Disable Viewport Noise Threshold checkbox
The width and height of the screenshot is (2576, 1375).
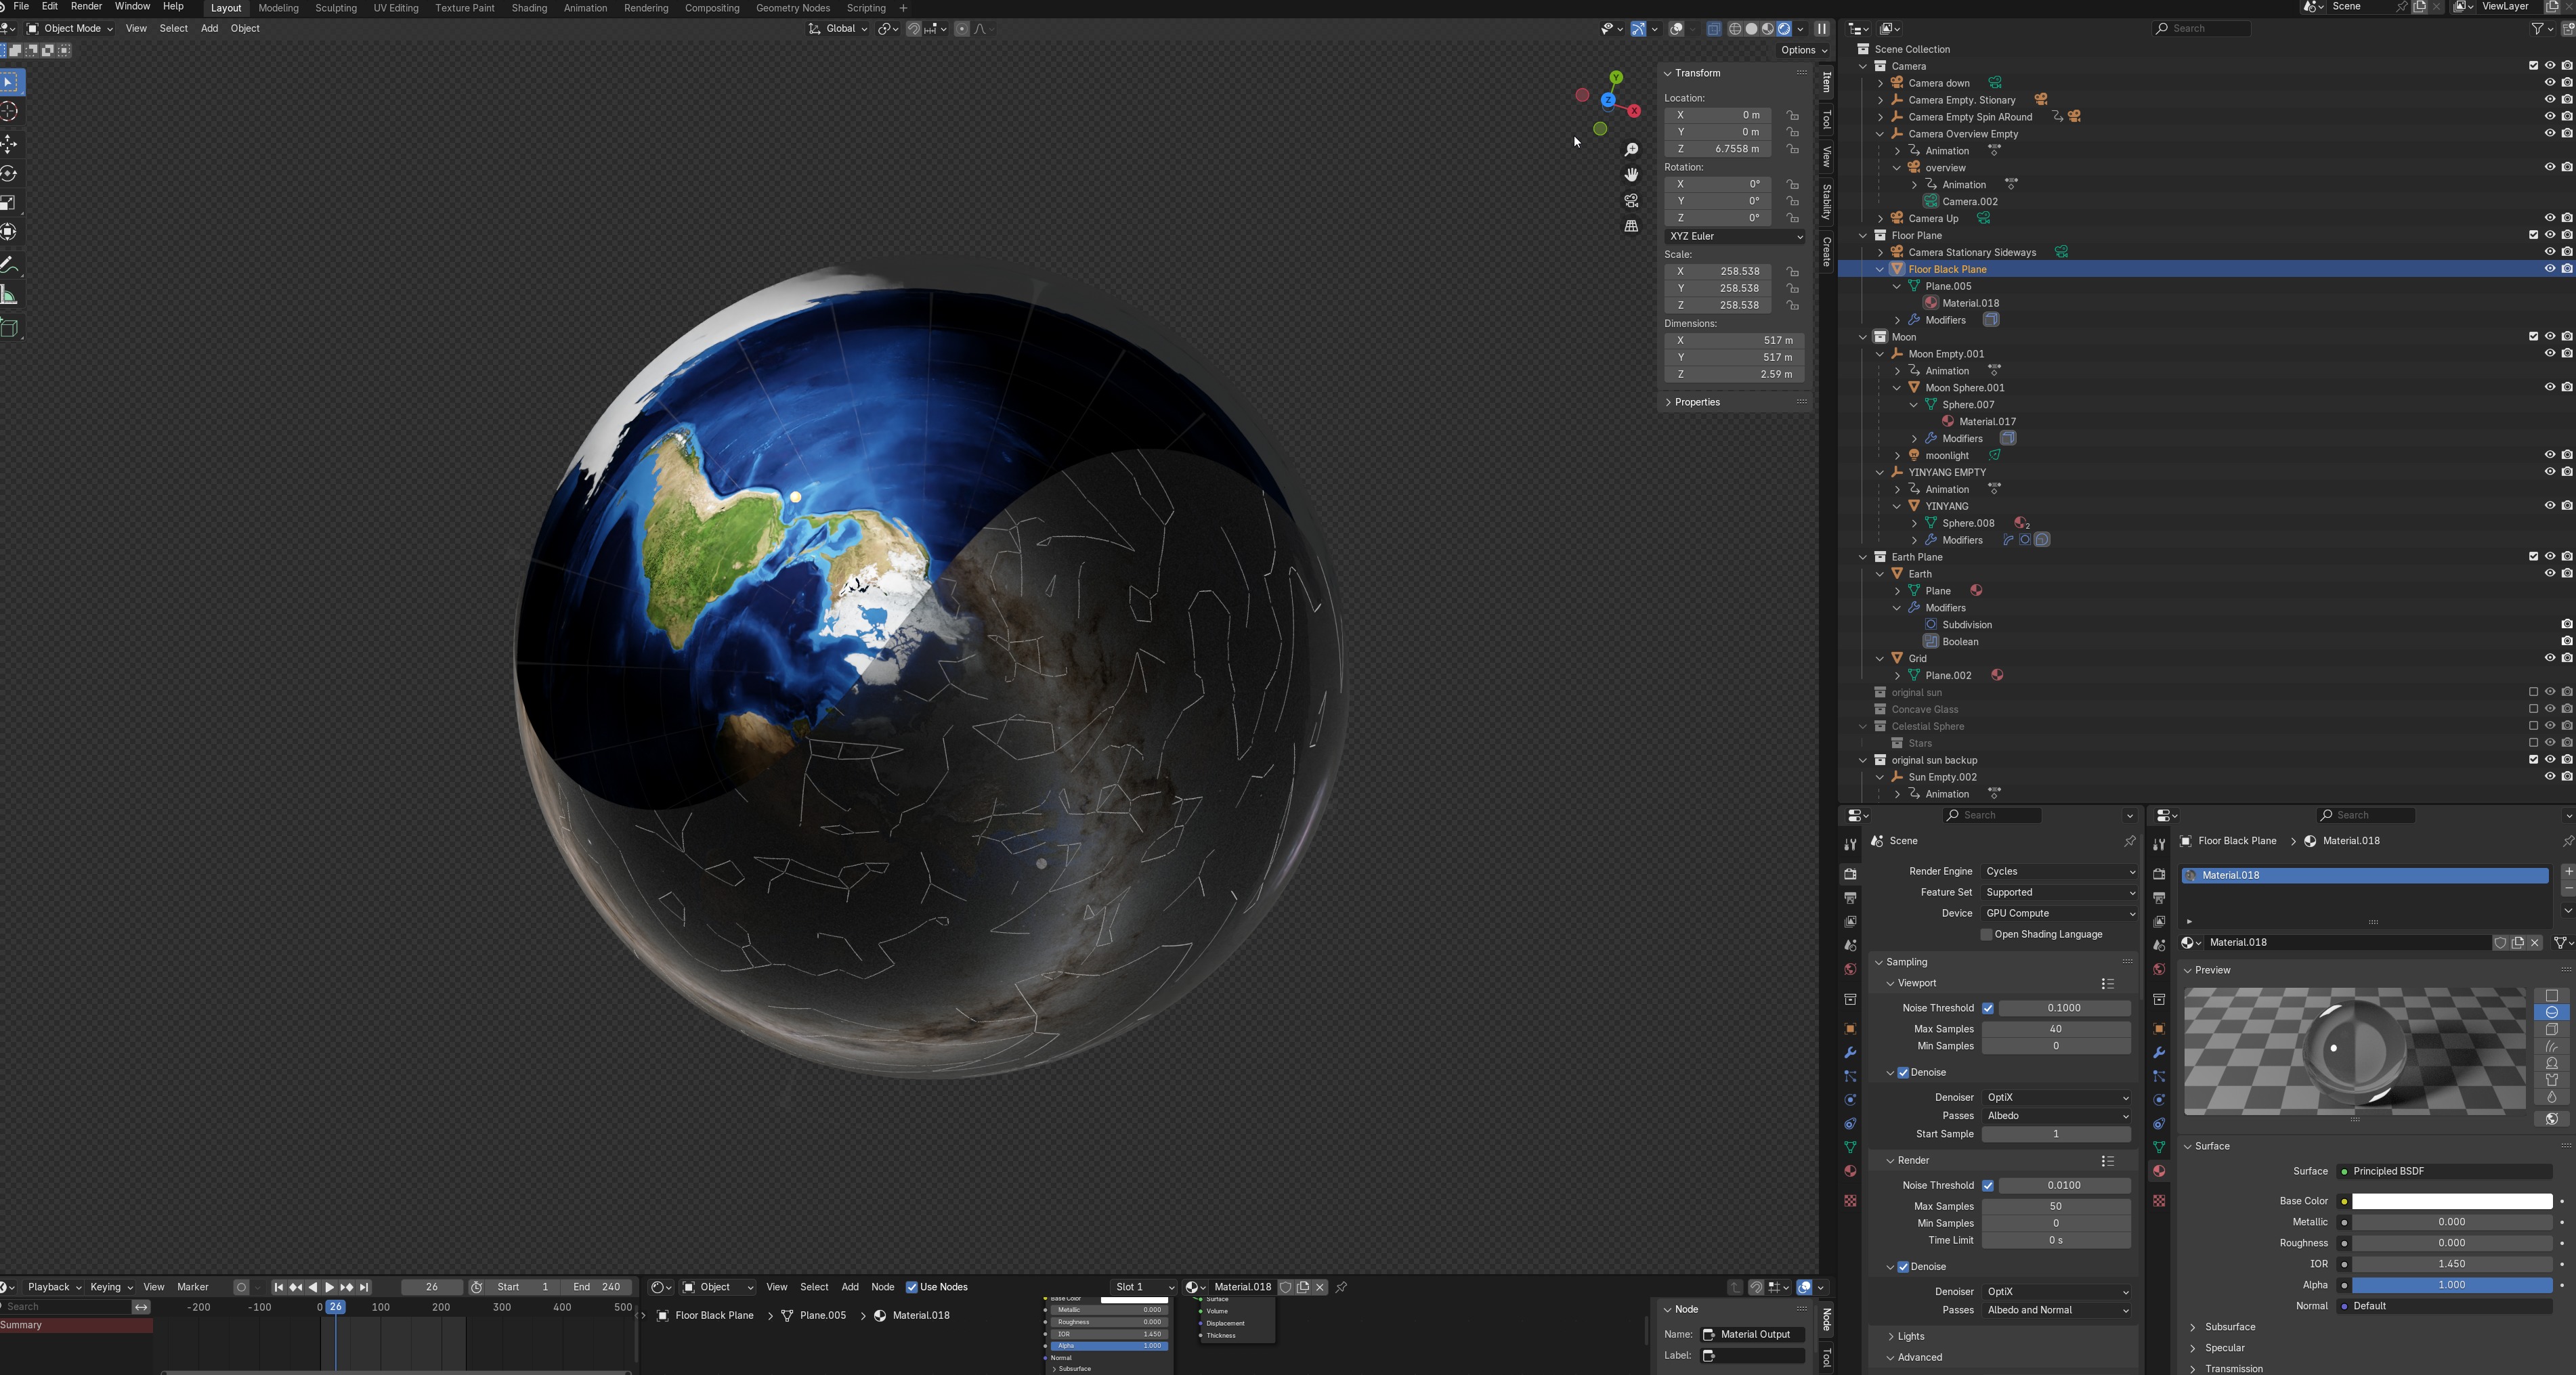click(1988, 1008)
